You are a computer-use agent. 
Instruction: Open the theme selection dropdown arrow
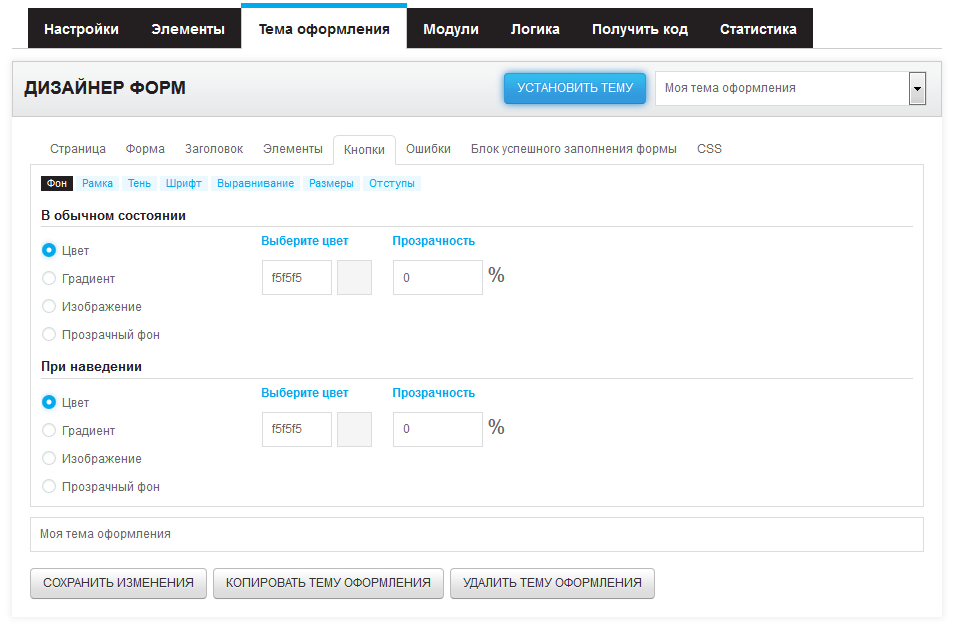(917, 88)
